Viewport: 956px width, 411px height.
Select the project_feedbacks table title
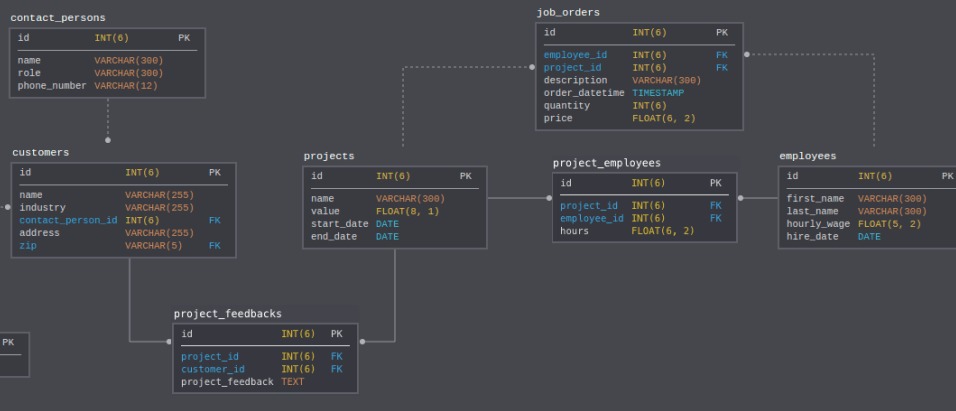[x=227, y=314]
